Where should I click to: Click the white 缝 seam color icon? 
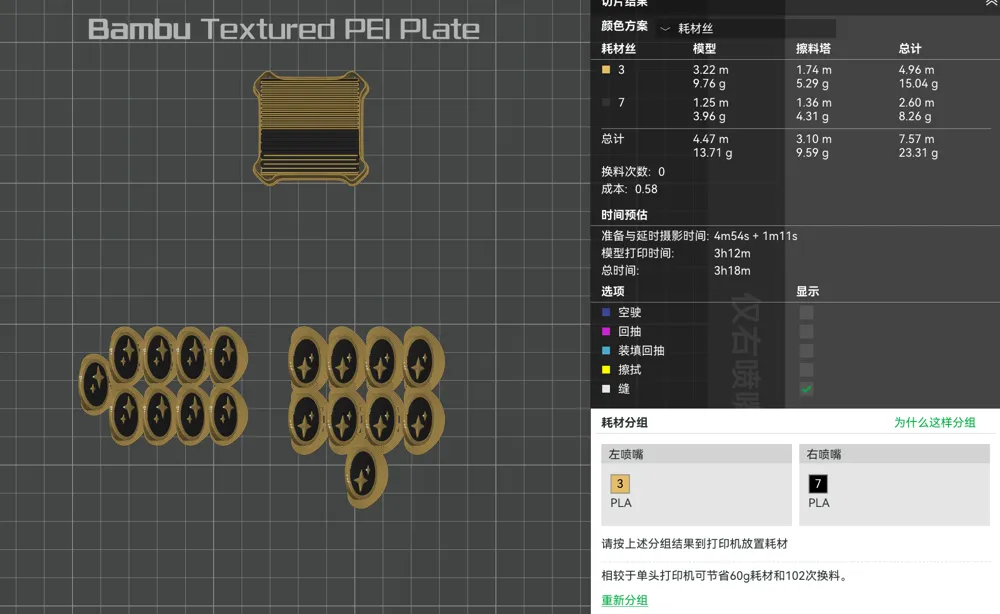point(606,389)
